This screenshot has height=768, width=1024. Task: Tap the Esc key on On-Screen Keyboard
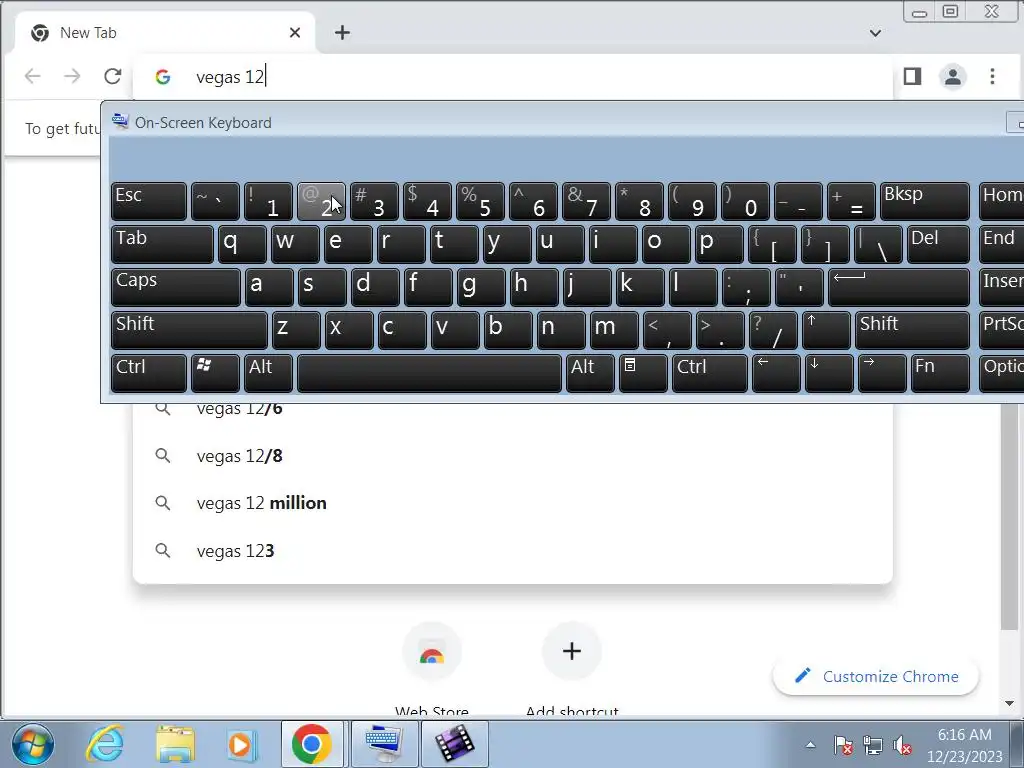[x=149, y=201]
